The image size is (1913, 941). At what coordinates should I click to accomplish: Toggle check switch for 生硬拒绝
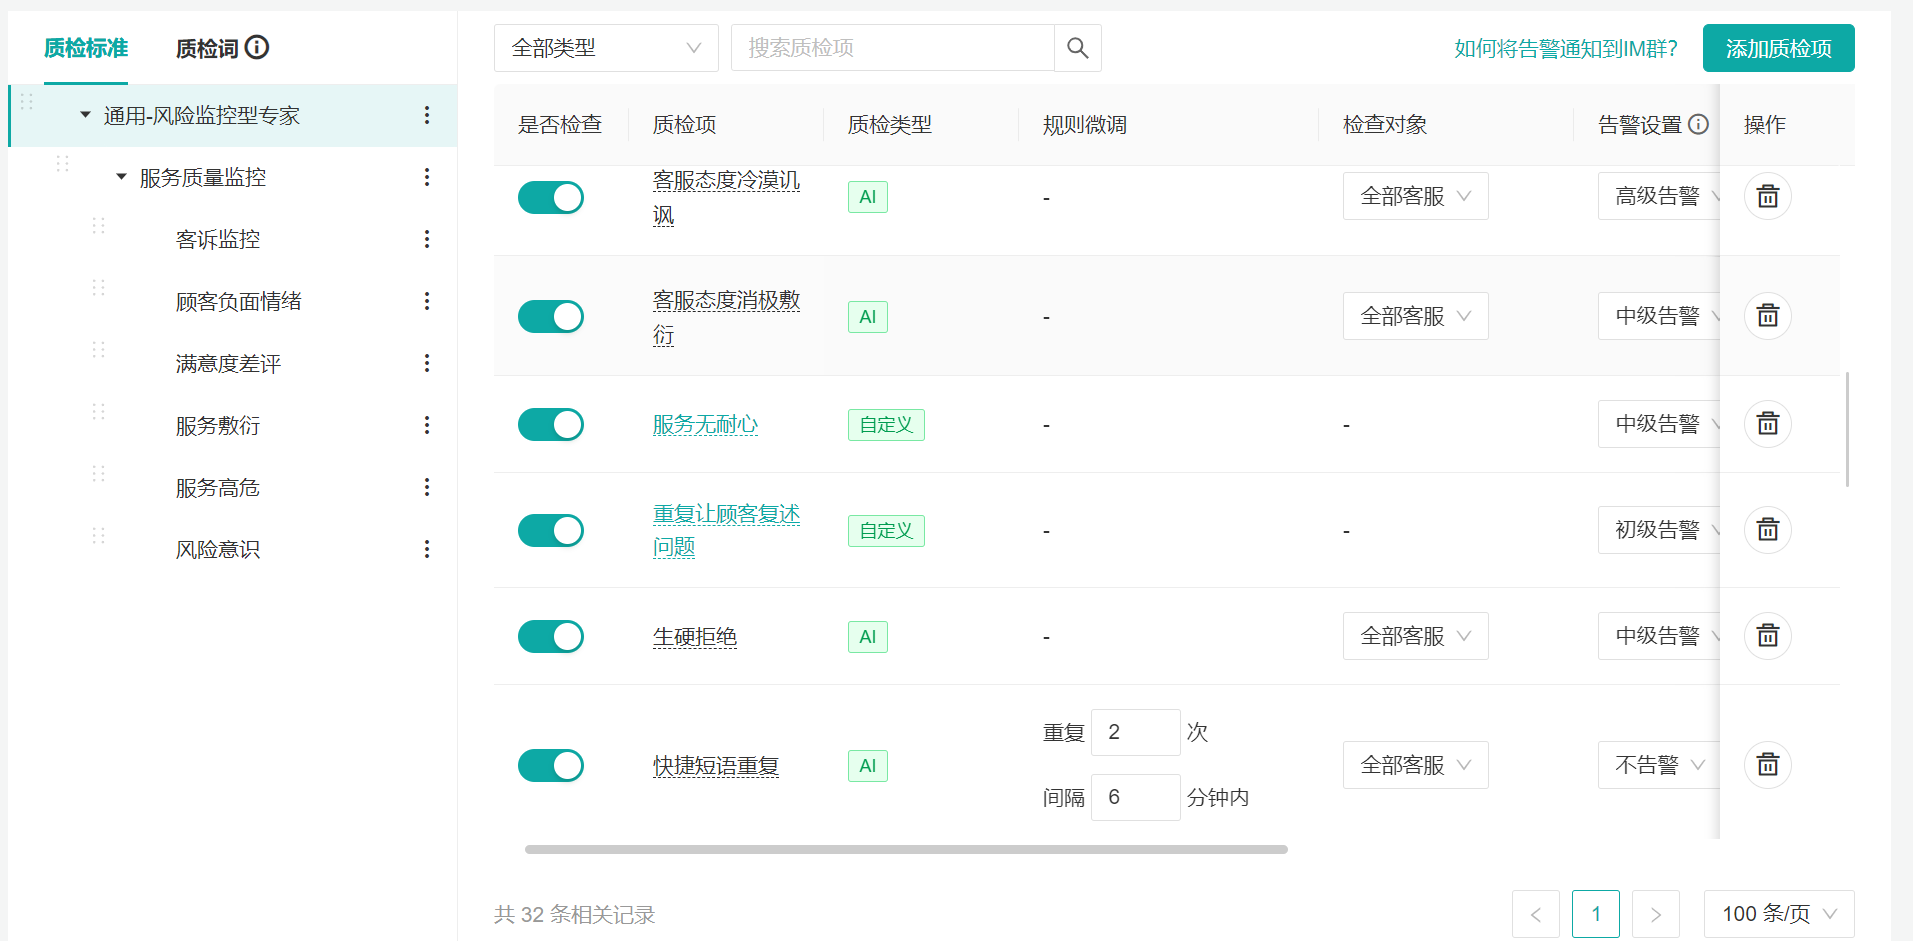(551, 636)
